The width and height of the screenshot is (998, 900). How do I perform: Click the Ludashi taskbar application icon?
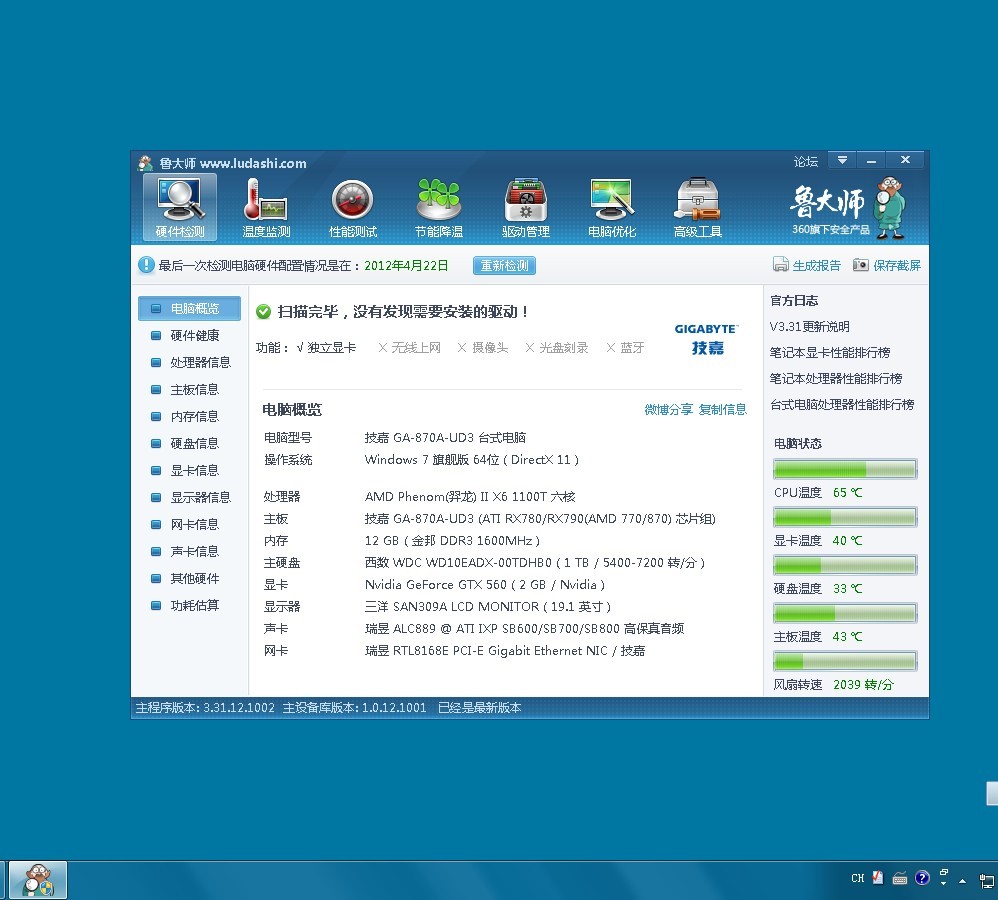pos(38,879)
